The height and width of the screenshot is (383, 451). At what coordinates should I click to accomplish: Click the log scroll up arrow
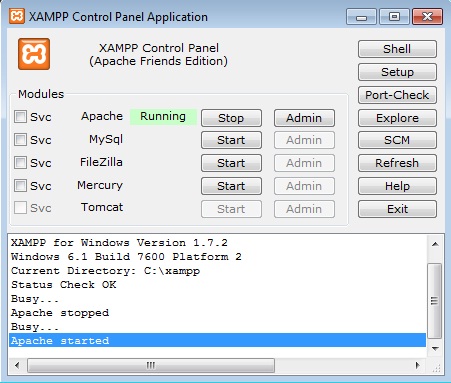pyautogui.click(x=435, y=244)
